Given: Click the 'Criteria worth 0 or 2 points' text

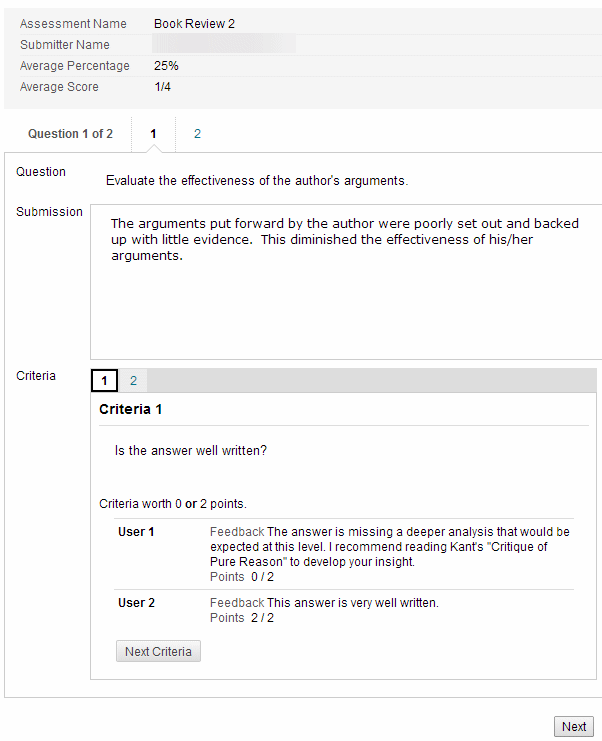Looking at the screenshot, I should 172,504.
